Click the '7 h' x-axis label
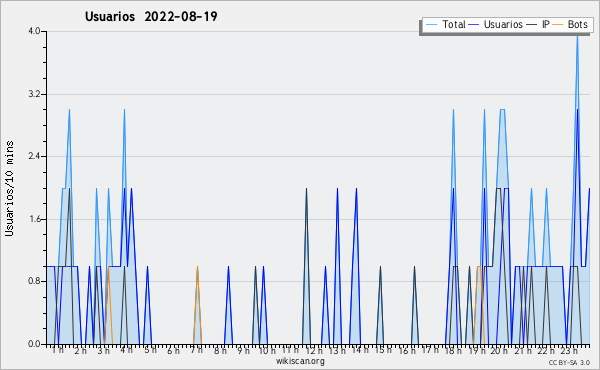Image resolution: width=600 pixels, height=370 pixels. (x=196, y=350)
